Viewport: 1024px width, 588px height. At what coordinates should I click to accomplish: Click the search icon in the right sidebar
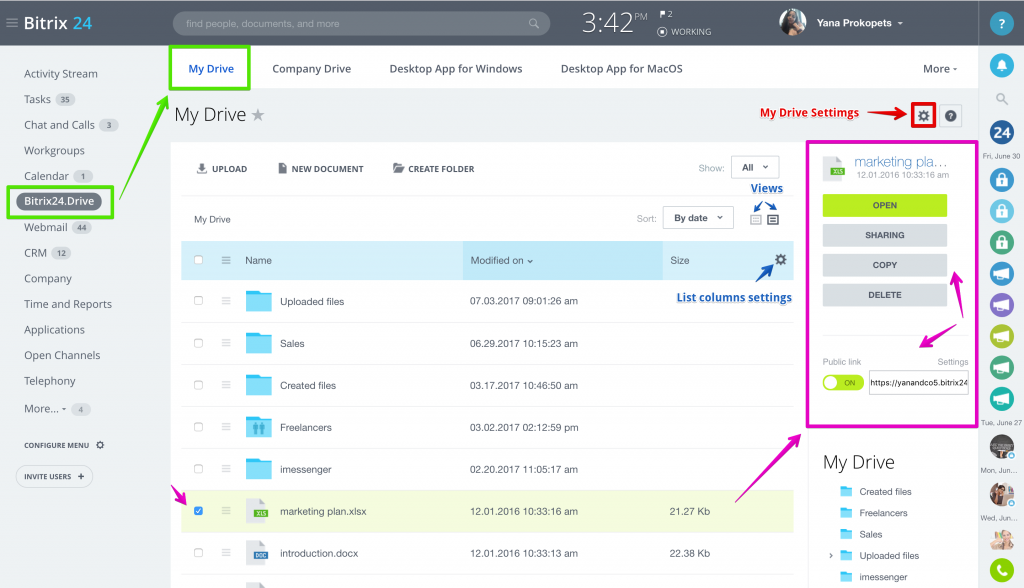click(1001, 99)
